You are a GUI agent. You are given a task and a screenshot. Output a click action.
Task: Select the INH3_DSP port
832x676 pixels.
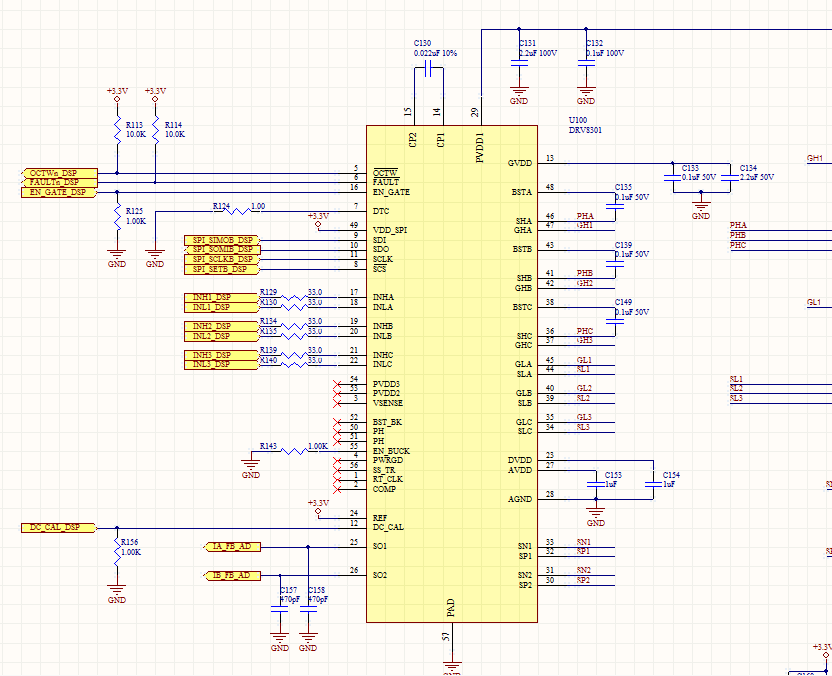[222, 355]
